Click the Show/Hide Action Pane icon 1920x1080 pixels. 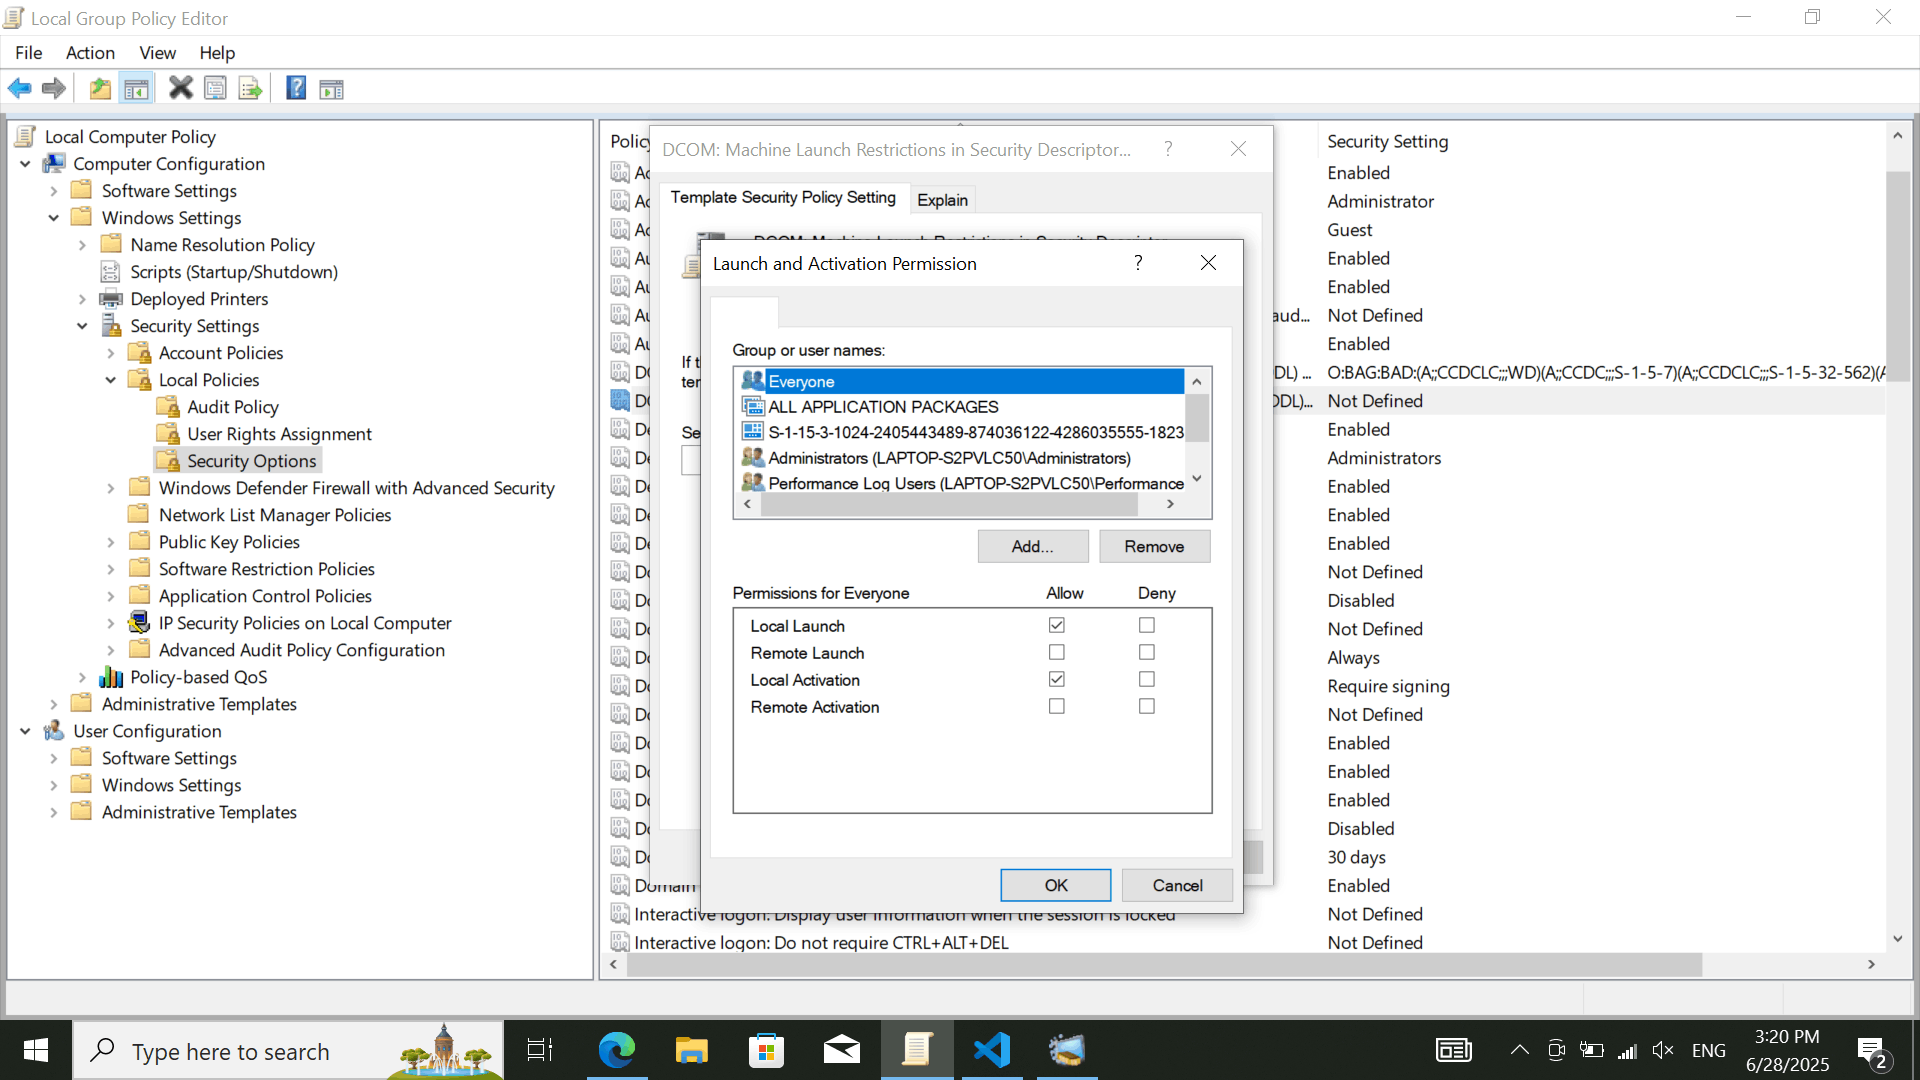point(331,90)
